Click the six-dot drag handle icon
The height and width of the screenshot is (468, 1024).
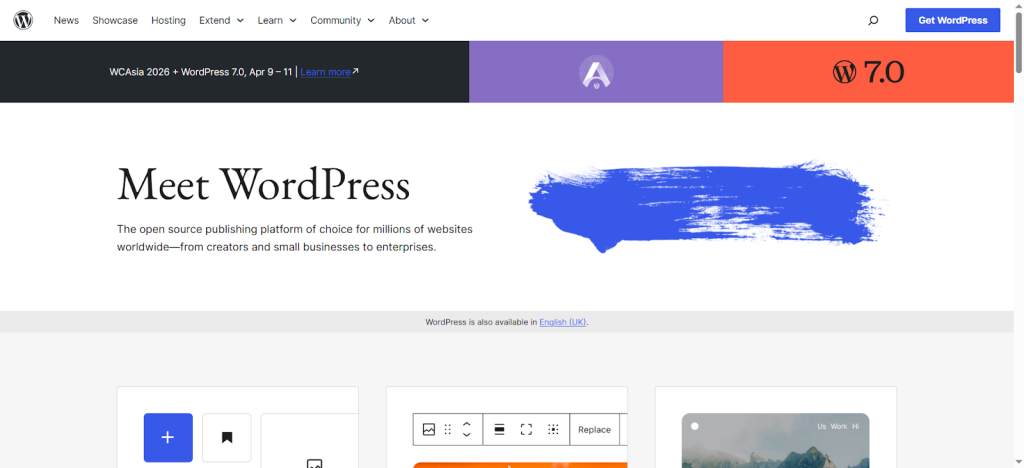(448, 429)
